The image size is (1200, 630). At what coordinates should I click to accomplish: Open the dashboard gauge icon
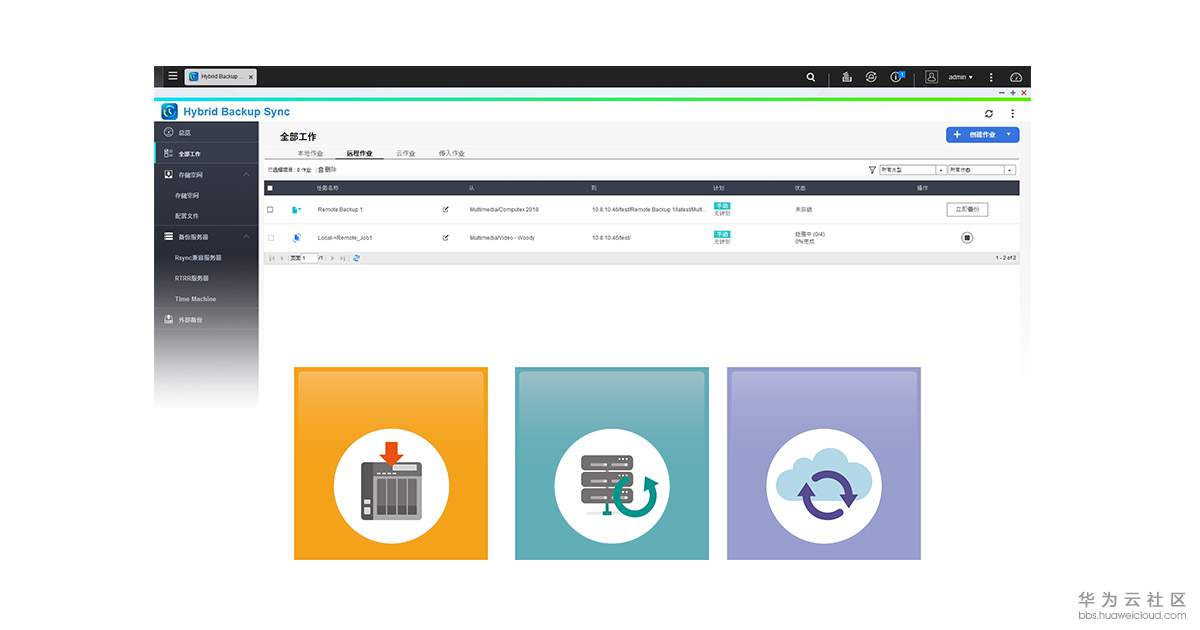click(1016, 77)
